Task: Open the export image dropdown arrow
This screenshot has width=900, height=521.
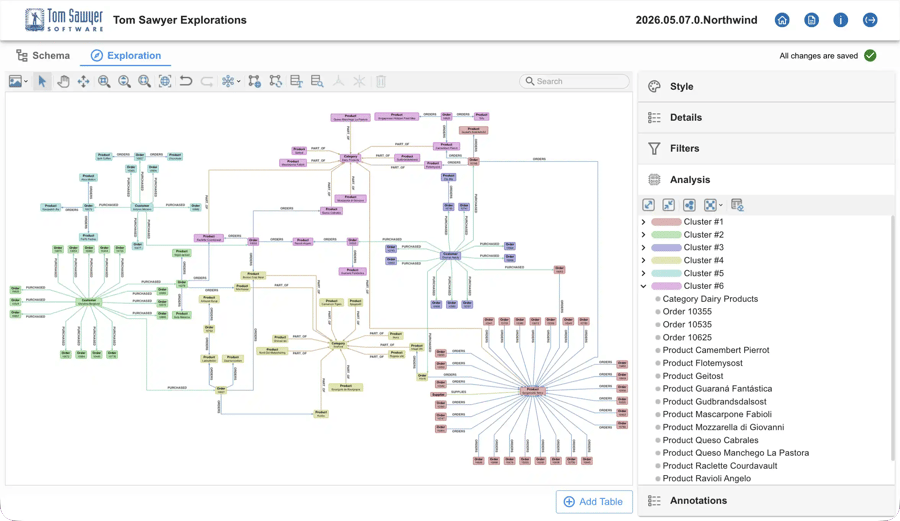Action: (x=26, y=81)
